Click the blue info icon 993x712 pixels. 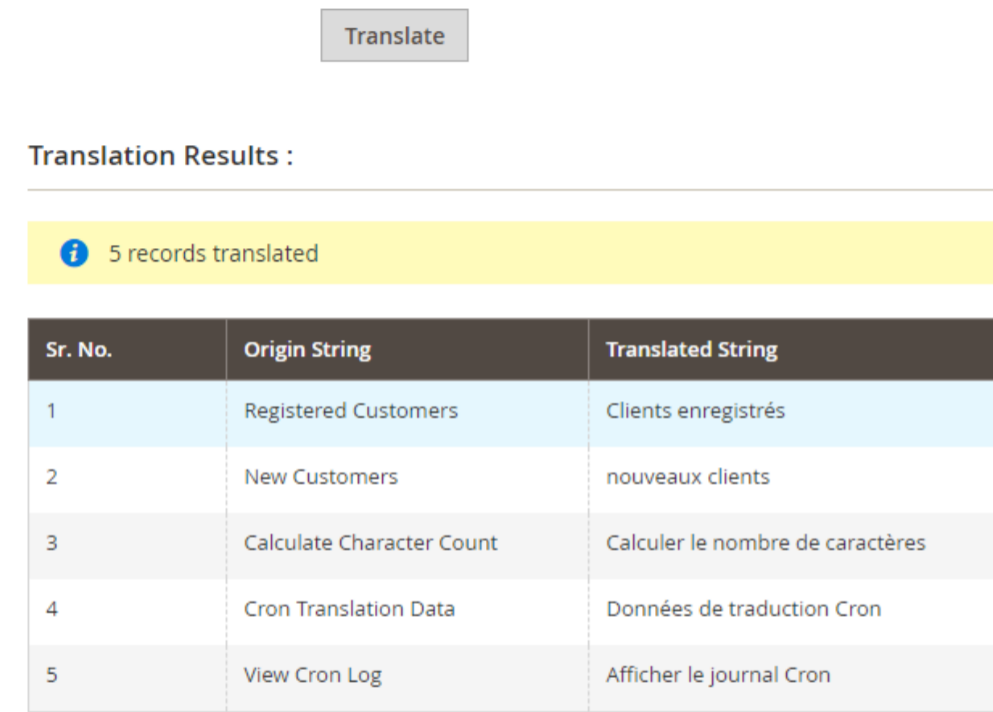[x=74, y=254]
